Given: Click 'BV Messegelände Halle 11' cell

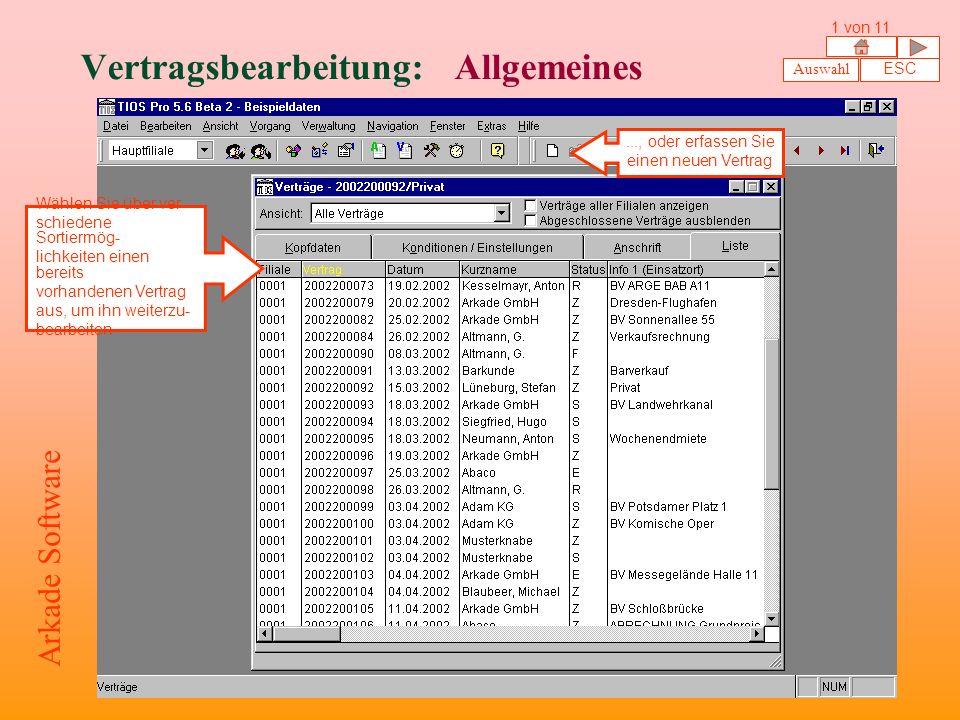Looking at the screenshot, I should 684,574.
